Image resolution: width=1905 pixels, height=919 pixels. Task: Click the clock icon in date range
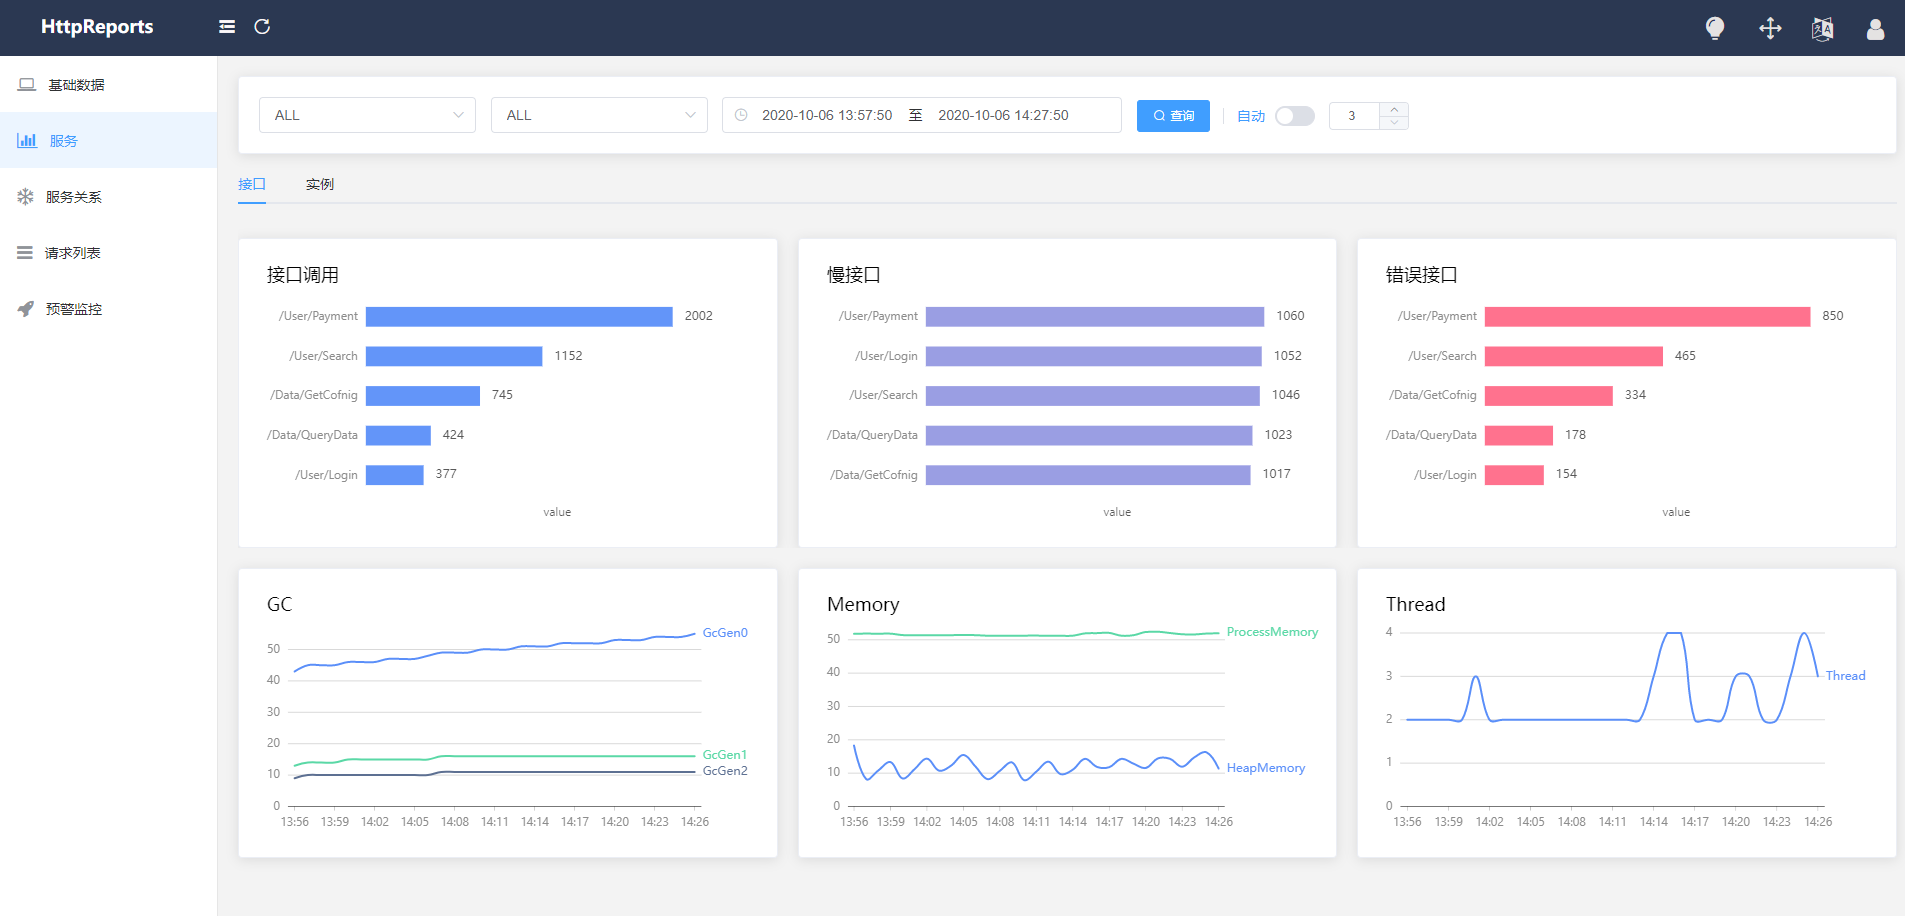741,115
